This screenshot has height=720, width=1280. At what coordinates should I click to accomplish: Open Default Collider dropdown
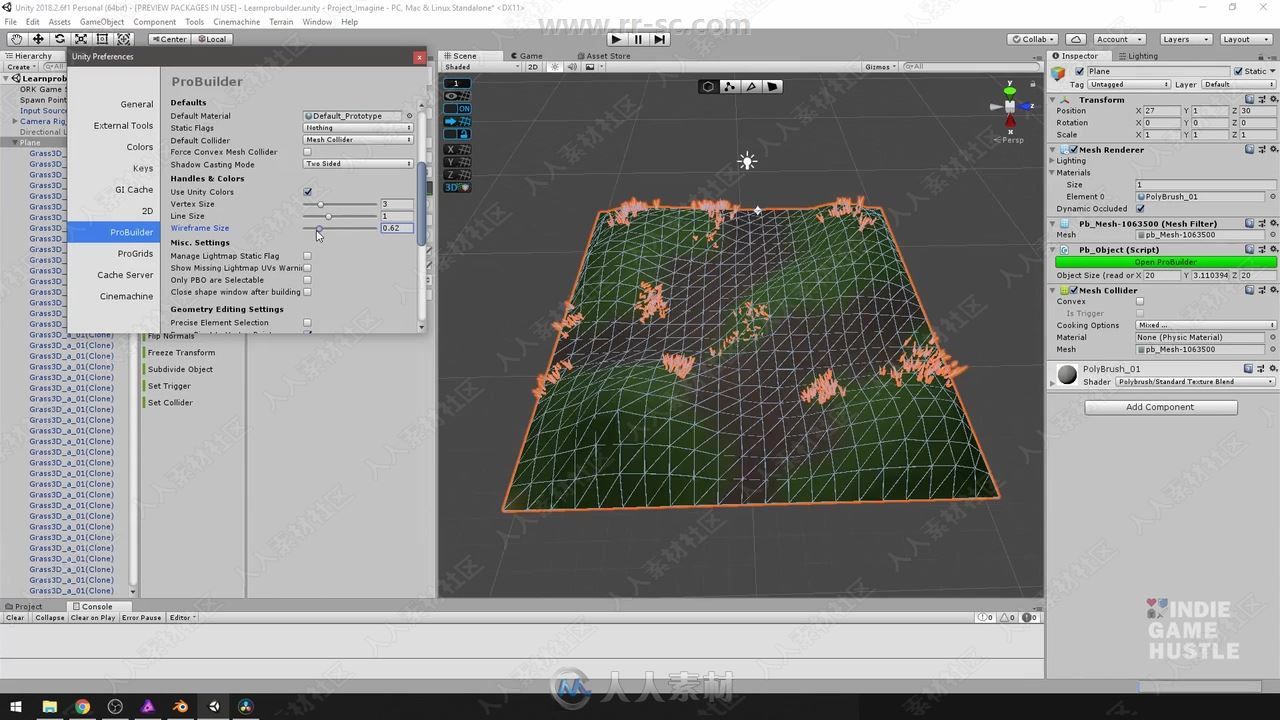point(358,140)
